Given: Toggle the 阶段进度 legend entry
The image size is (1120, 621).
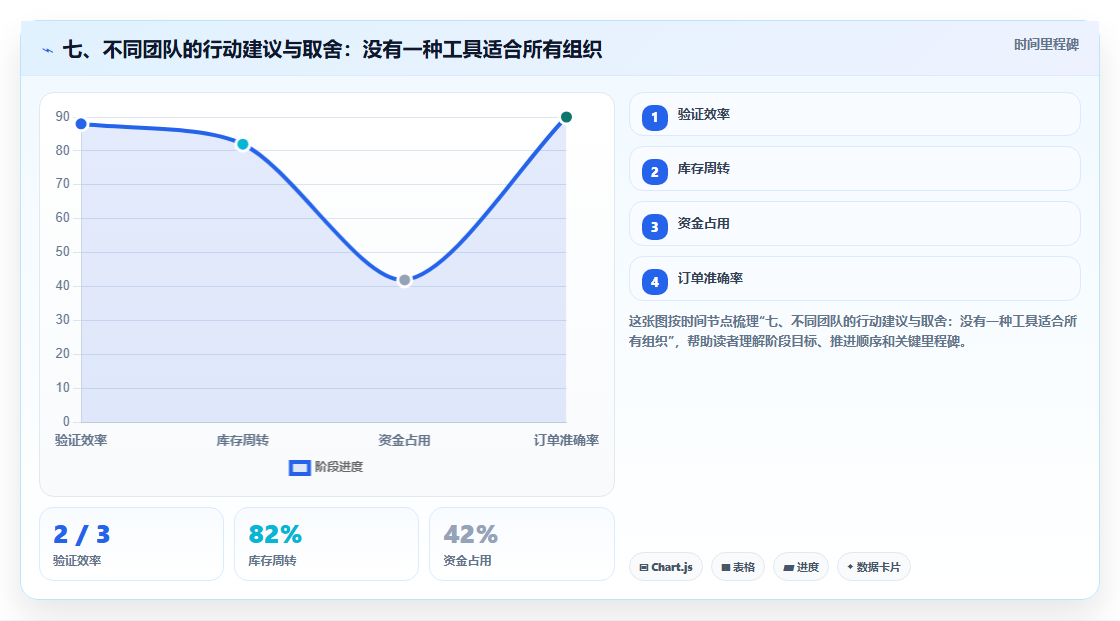Looking at the screenshot, I should point(326,467).
